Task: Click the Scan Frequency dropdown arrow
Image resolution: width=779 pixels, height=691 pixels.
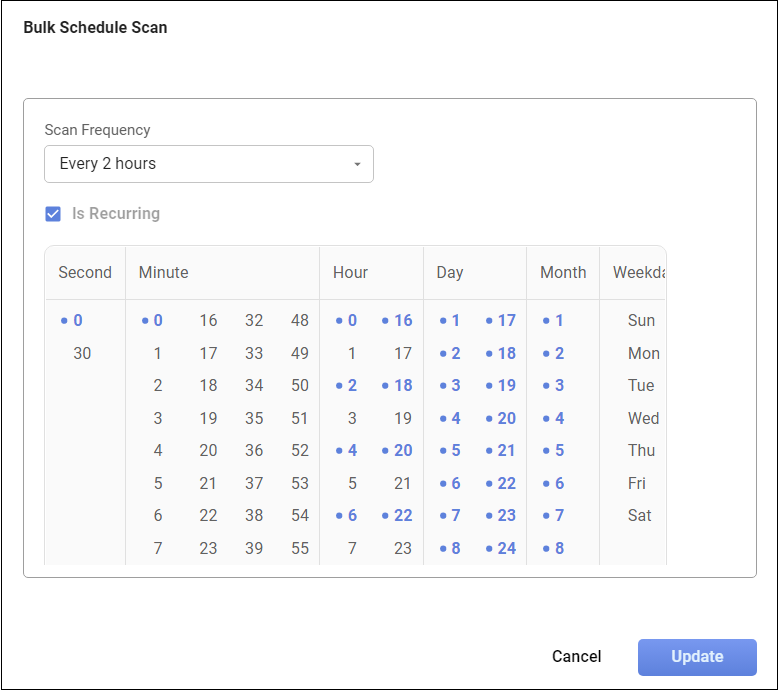Action: tap(357, 165)
